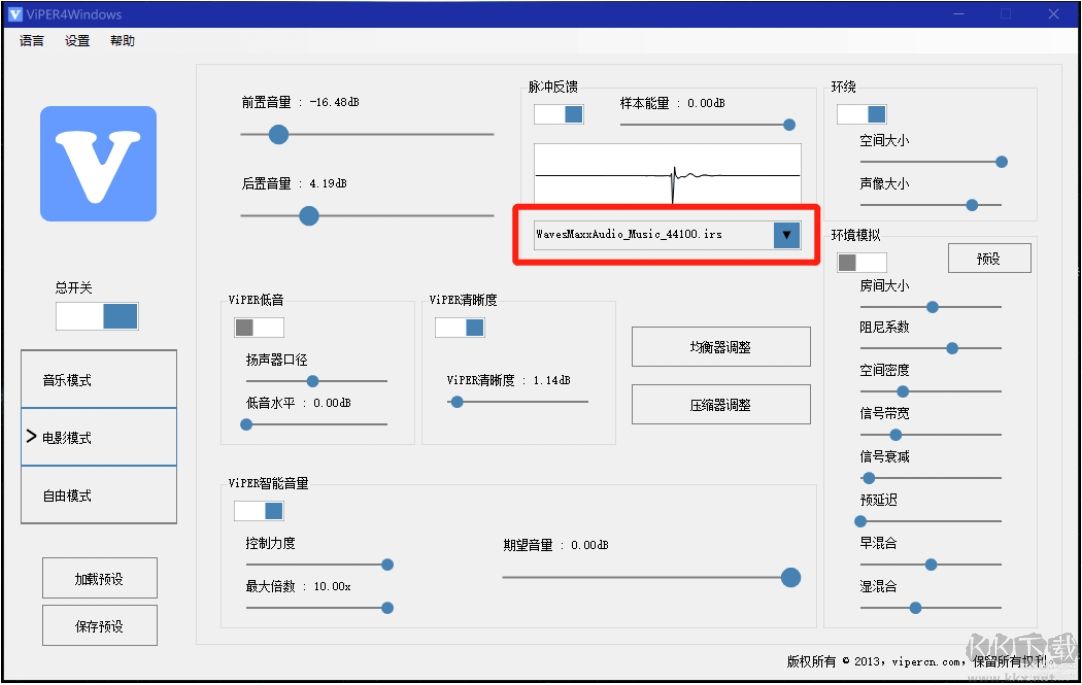Open the WavesMaxxAudio_Music_44100.irs impulse dropdown

click(x=787, y=234)
